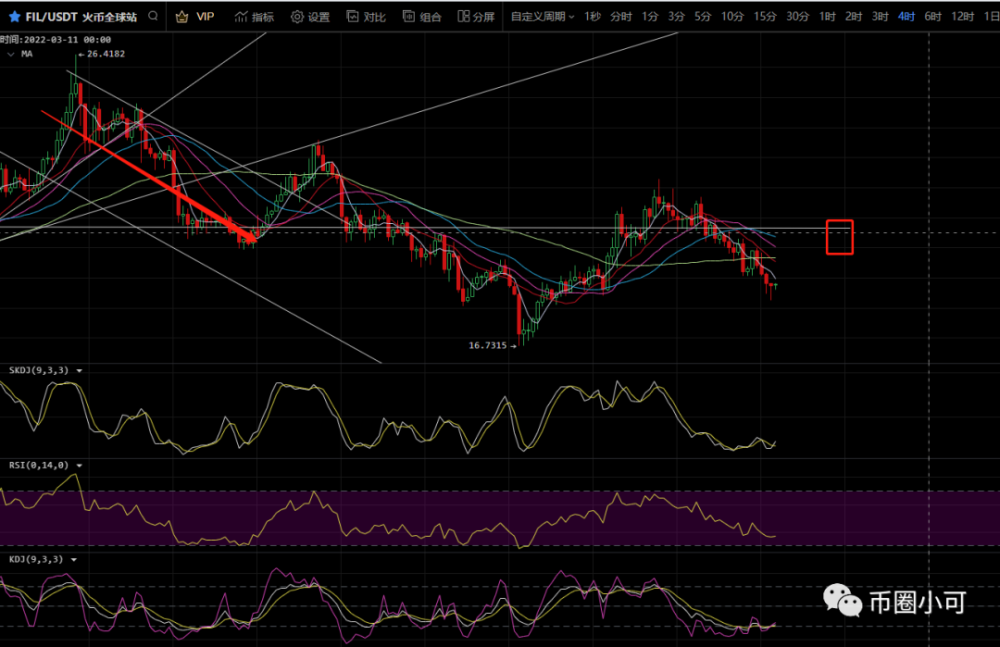Screen dimensions: 1000x647
Task: Open the RSI(0,14,0) indicator dropdown arrow
Action: (80, 466)
